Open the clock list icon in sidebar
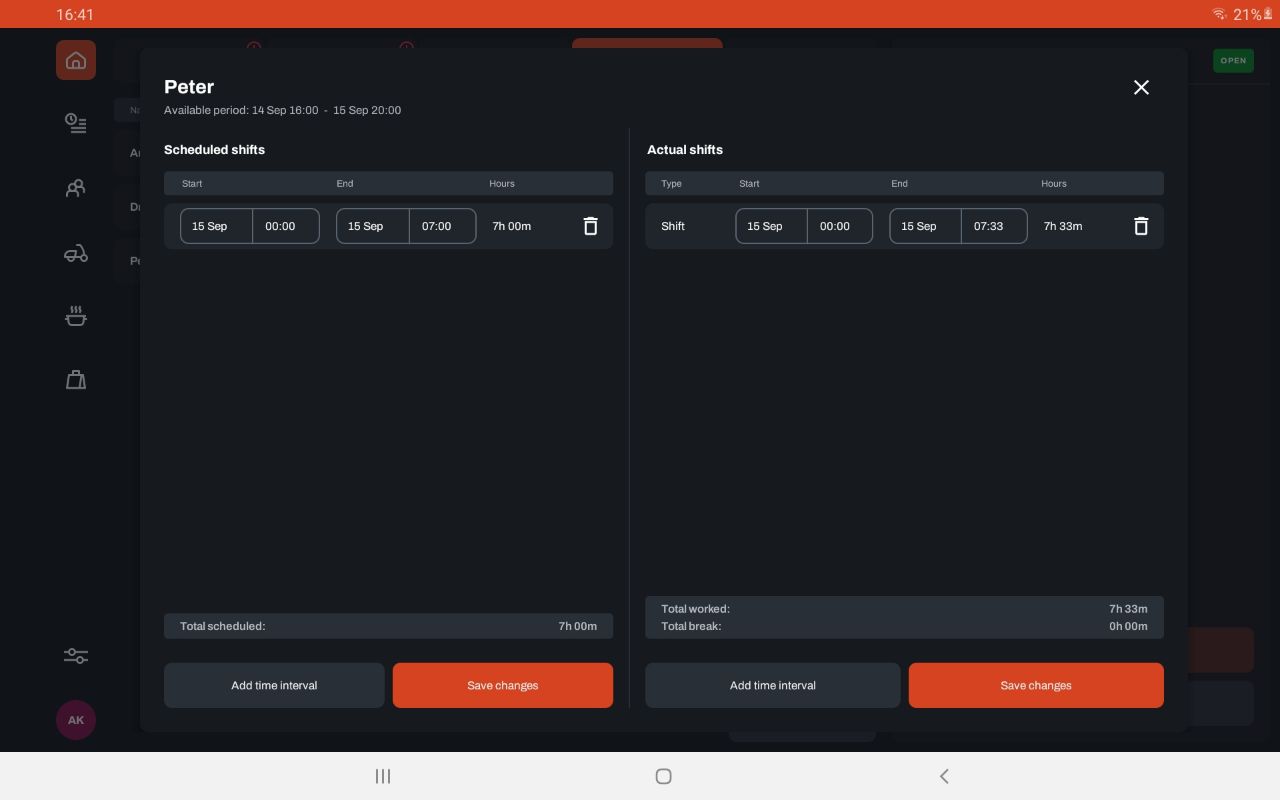This screenshot has height=800, width=1280. 76,124
